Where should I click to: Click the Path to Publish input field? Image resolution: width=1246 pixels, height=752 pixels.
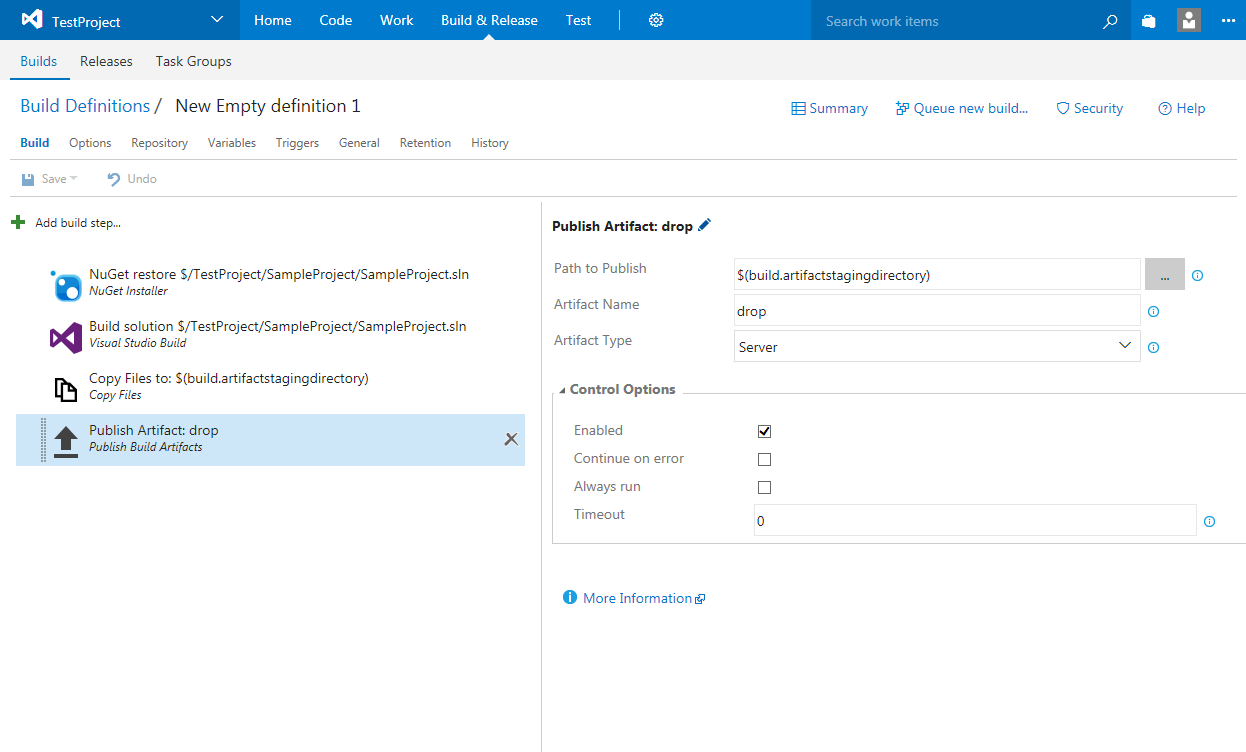pyautogui.click(x=936, y=275)
